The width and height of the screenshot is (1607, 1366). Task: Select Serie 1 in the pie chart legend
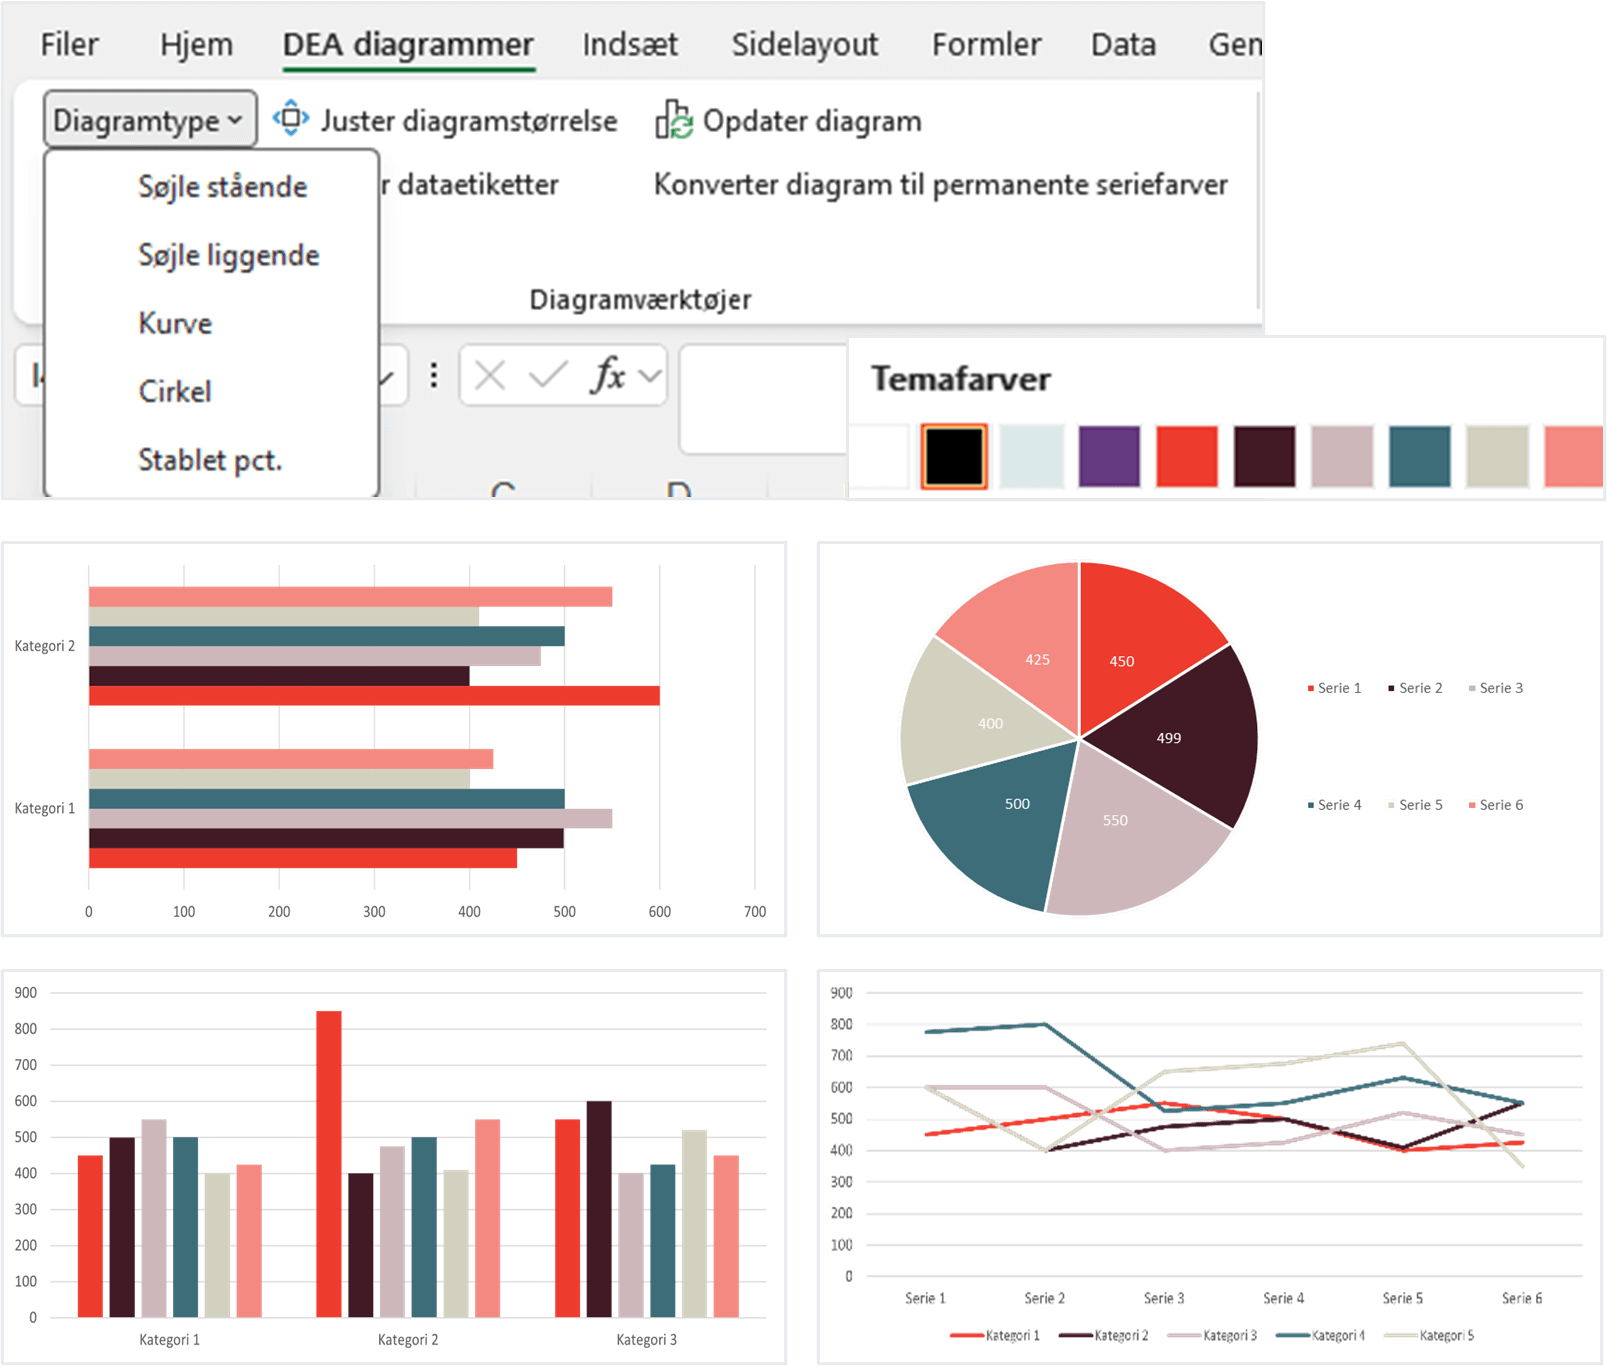coord(1334,687)
